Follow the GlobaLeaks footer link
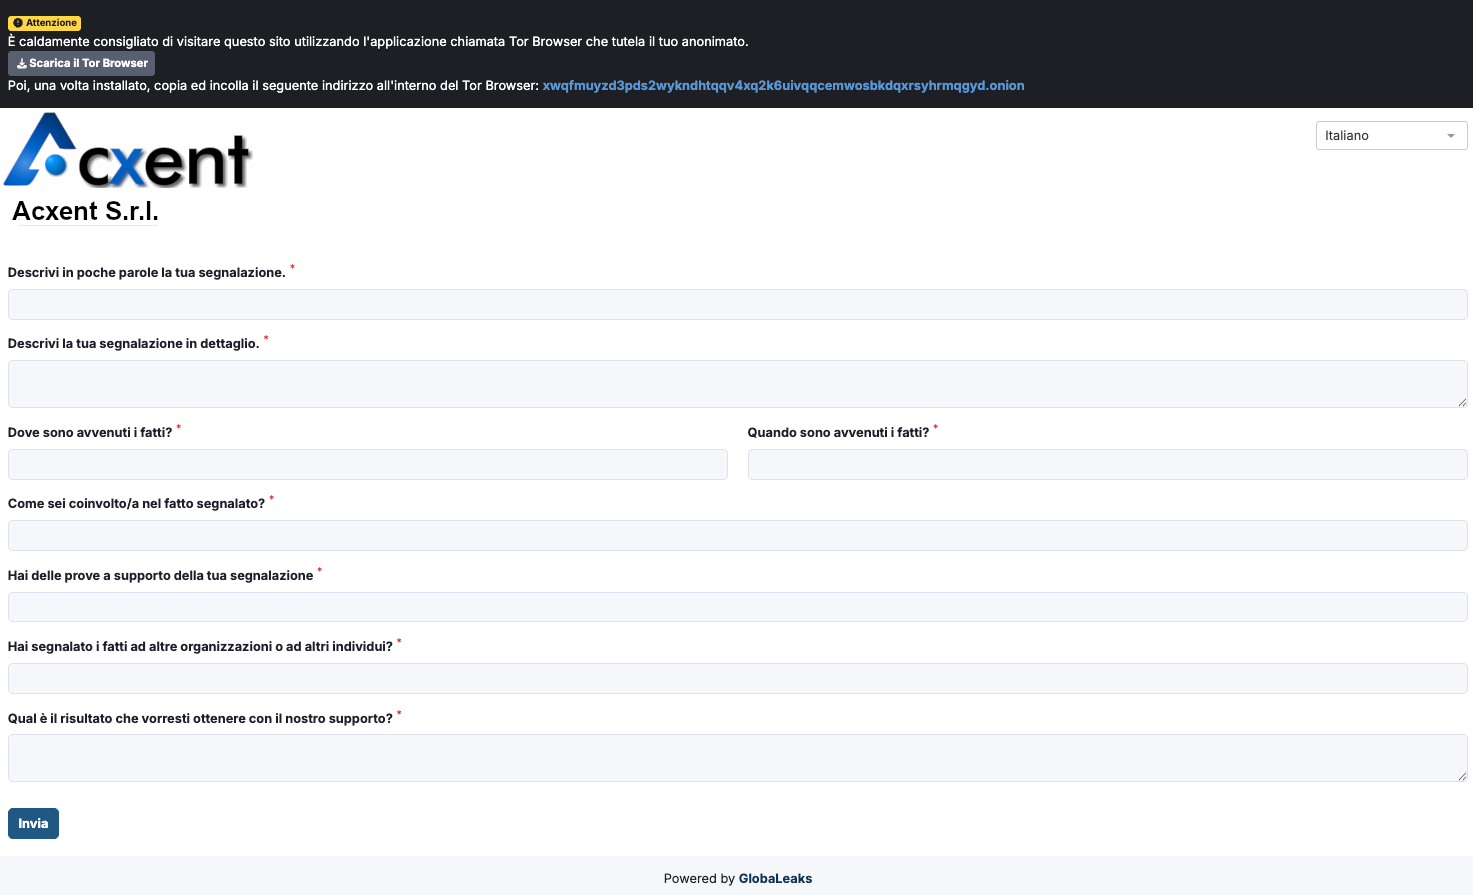The image size is (1473, 895). pos(775,879)
